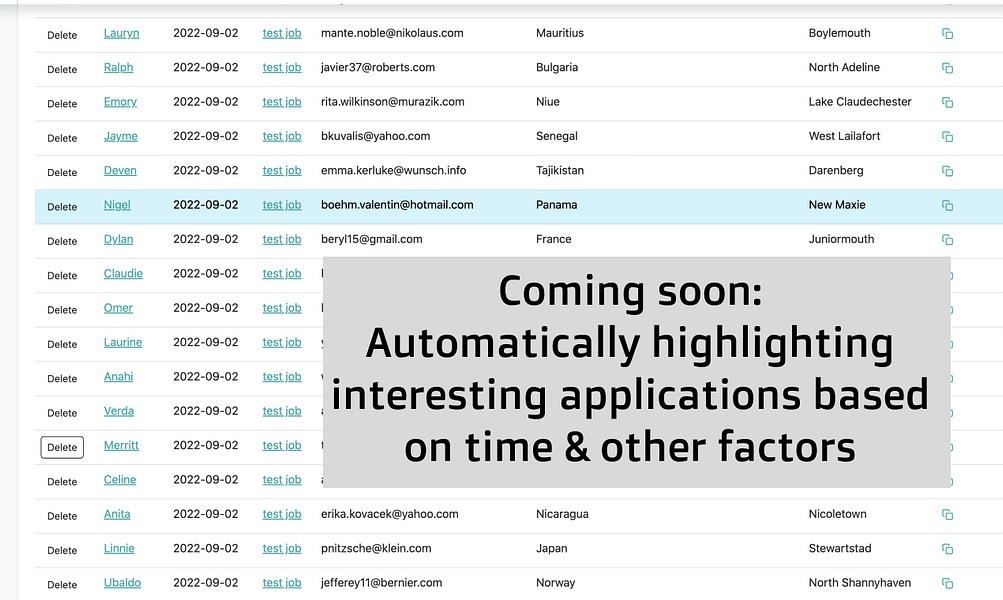The image size is (1003, 600).
Task: Copy Nigel's application row
Action: coord(947,205)
